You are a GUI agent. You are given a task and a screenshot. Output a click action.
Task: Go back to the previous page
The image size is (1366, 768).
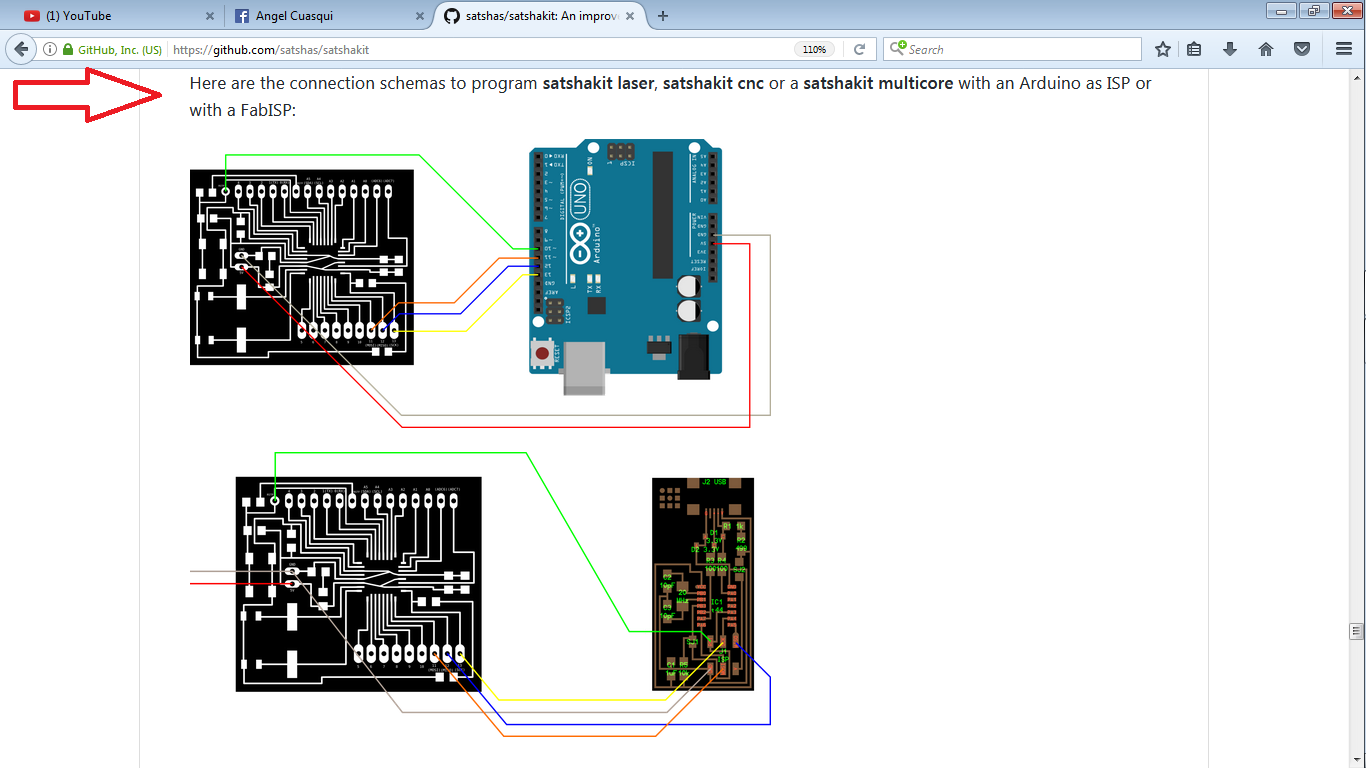pos(21,49)
